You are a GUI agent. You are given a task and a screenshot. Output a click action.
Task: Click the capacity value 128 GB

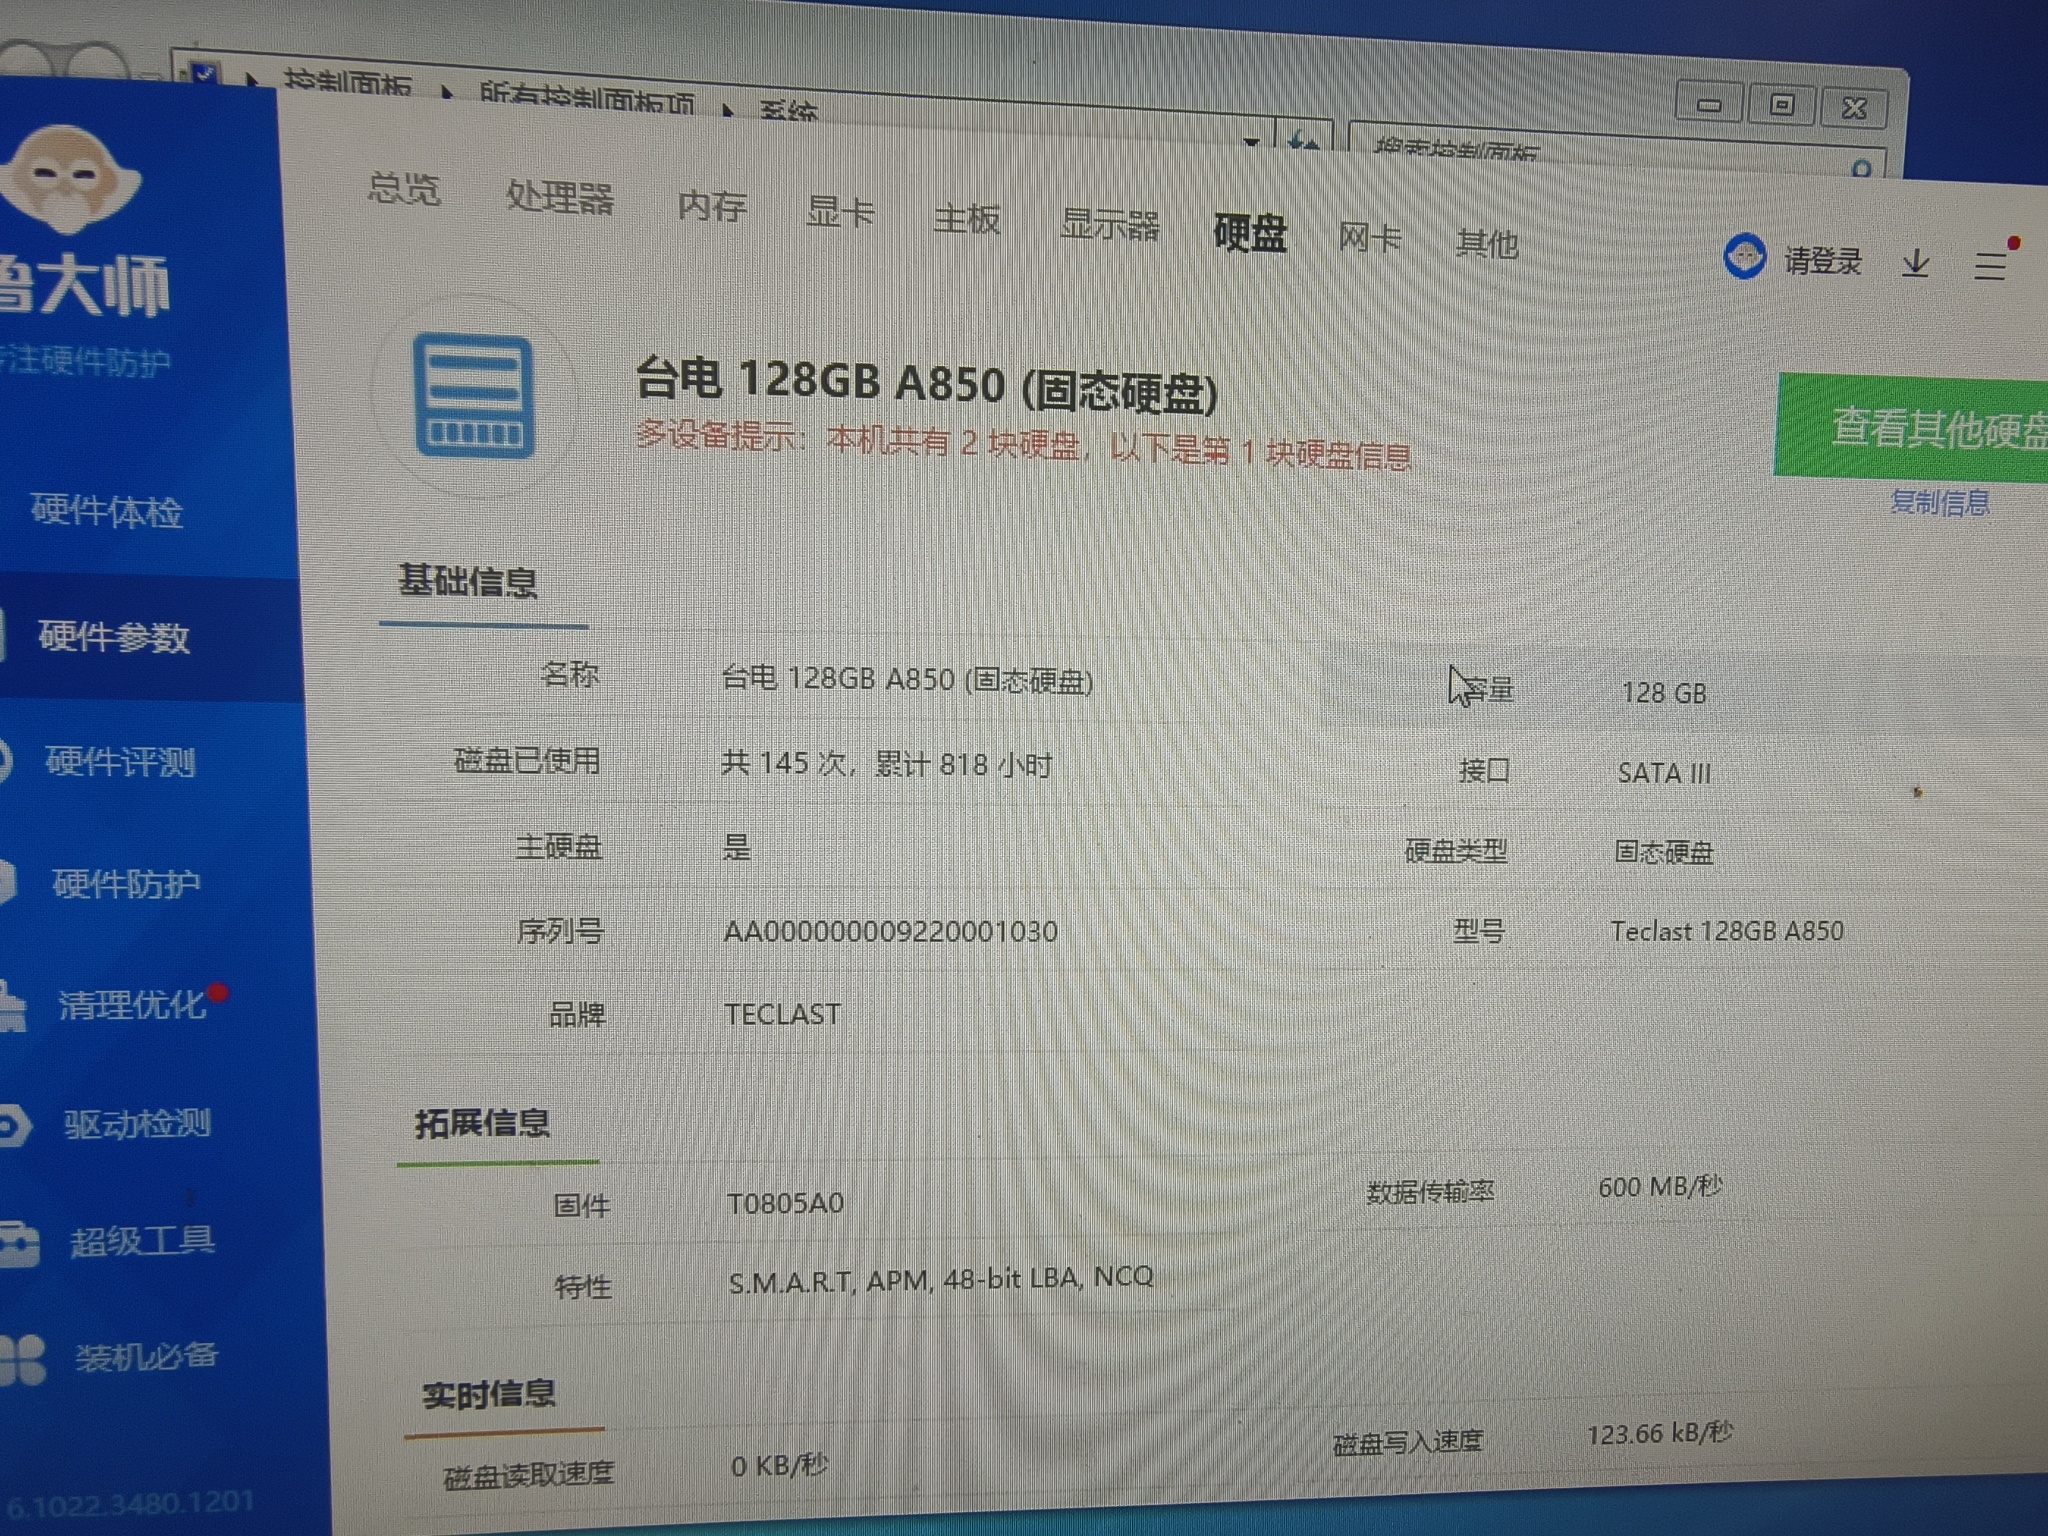1664,693
